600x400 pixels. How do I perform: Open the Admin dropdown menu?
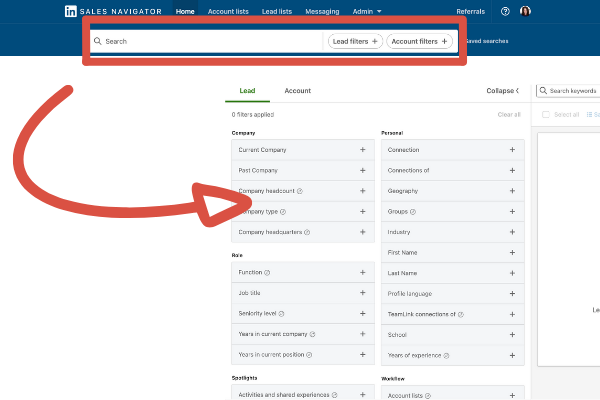coord(367,11)
